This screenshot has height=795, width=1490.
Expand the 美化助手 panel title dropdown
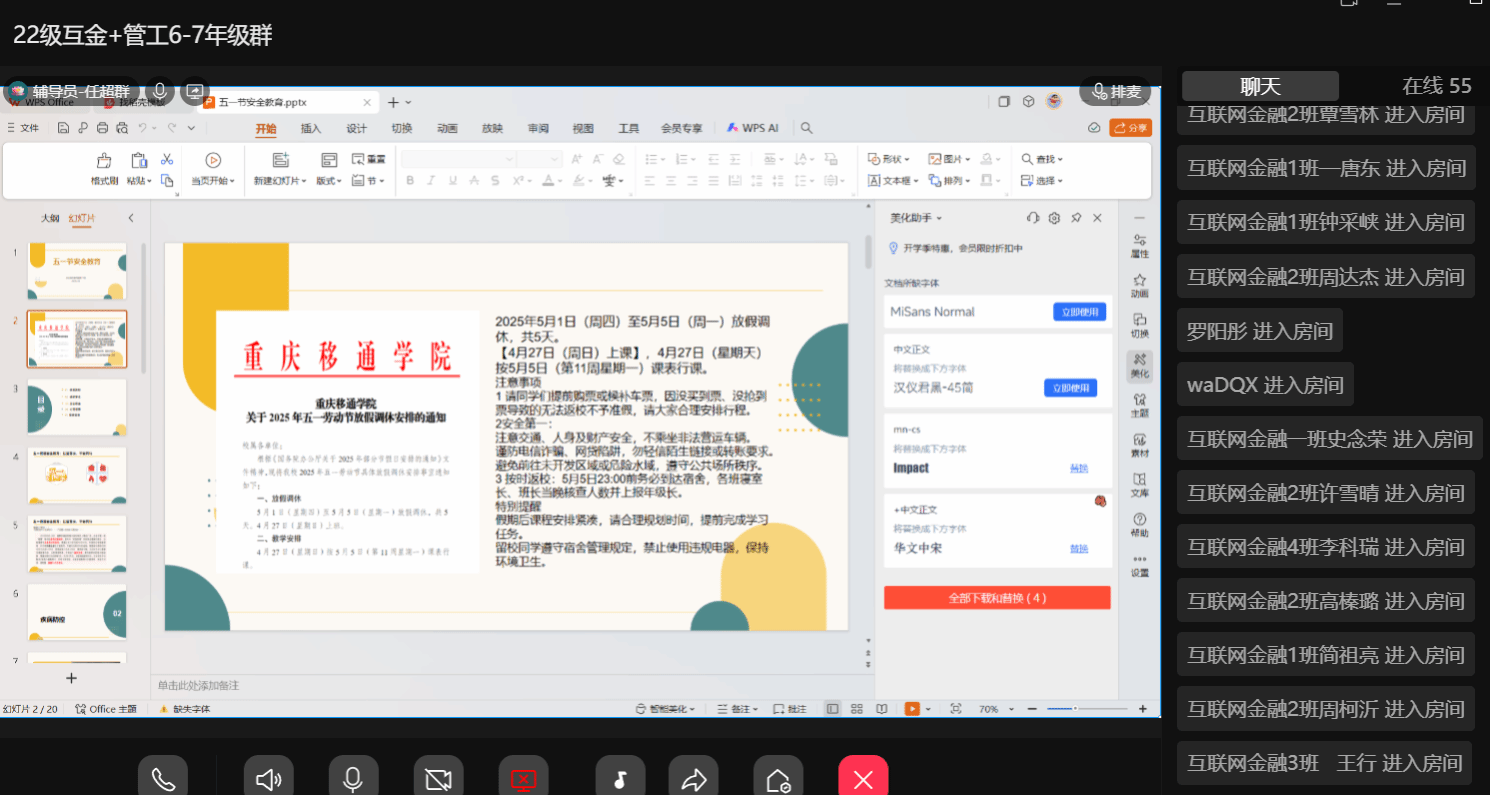coord(917,218)
